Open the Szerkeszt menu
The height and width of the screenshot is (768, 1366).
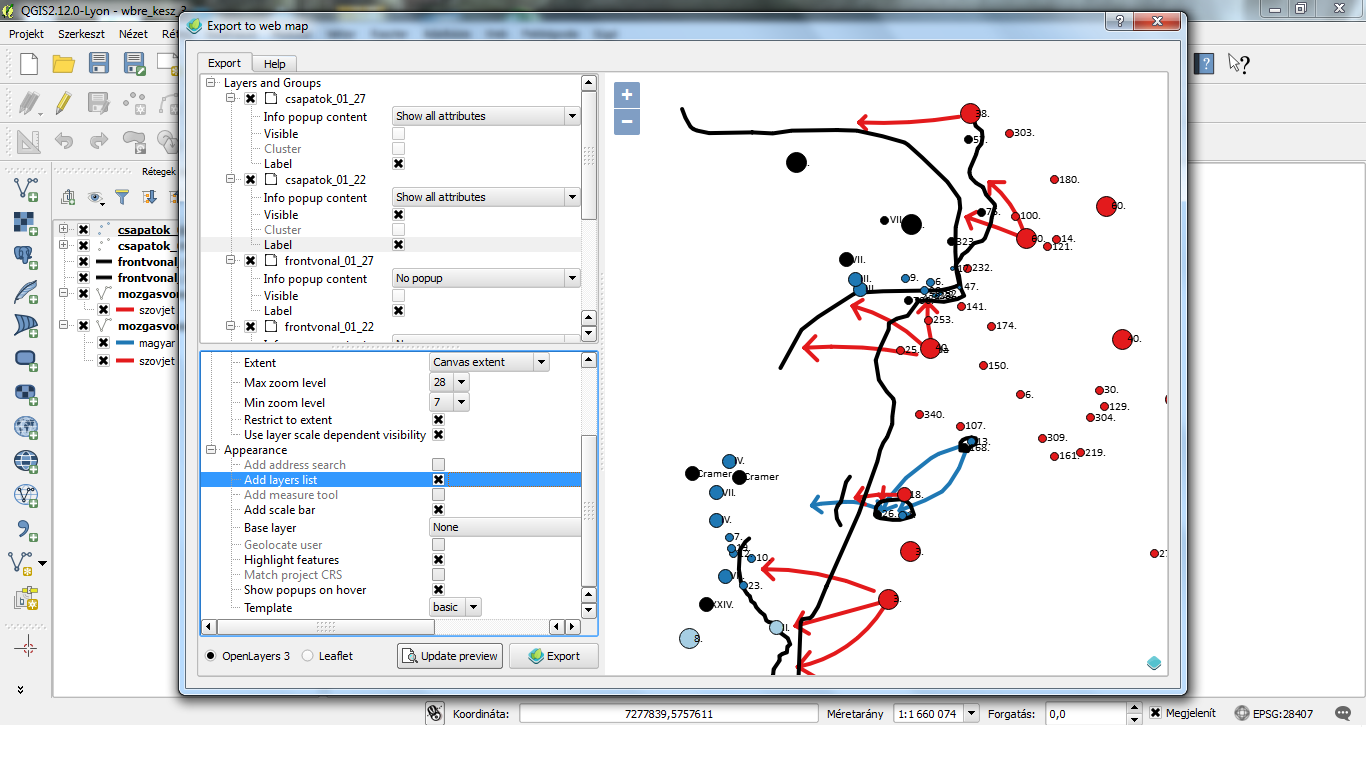click(81, 33)
